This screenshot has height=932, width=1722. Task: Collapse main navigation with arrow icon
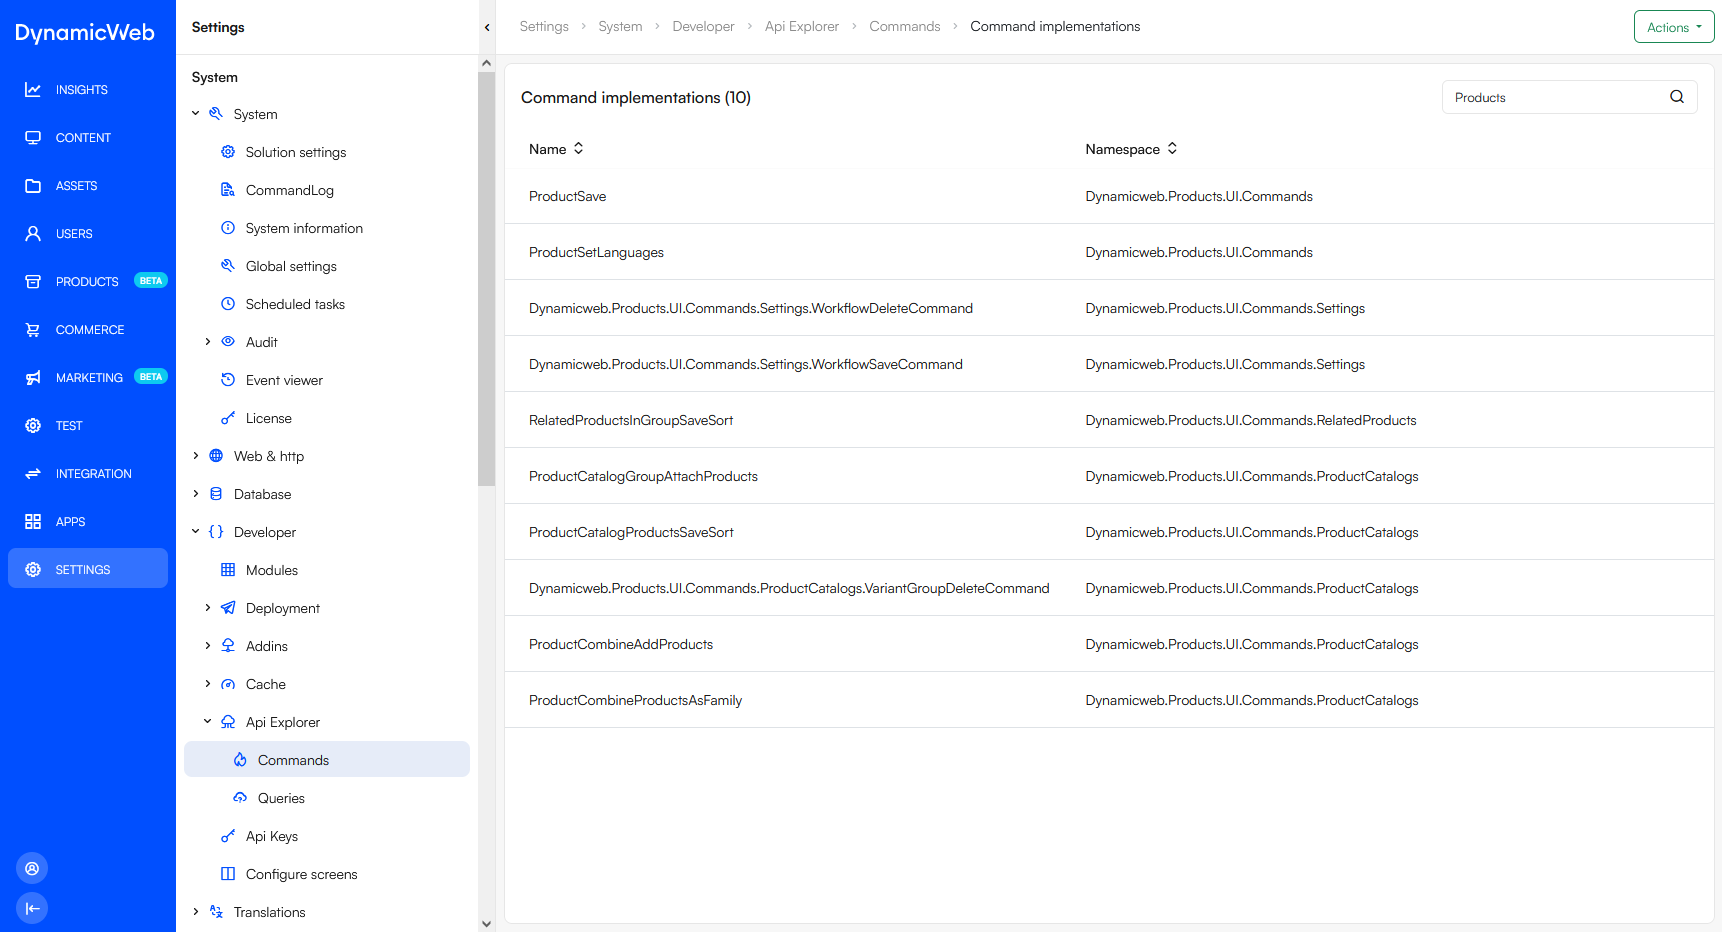(x=32, y=908)
